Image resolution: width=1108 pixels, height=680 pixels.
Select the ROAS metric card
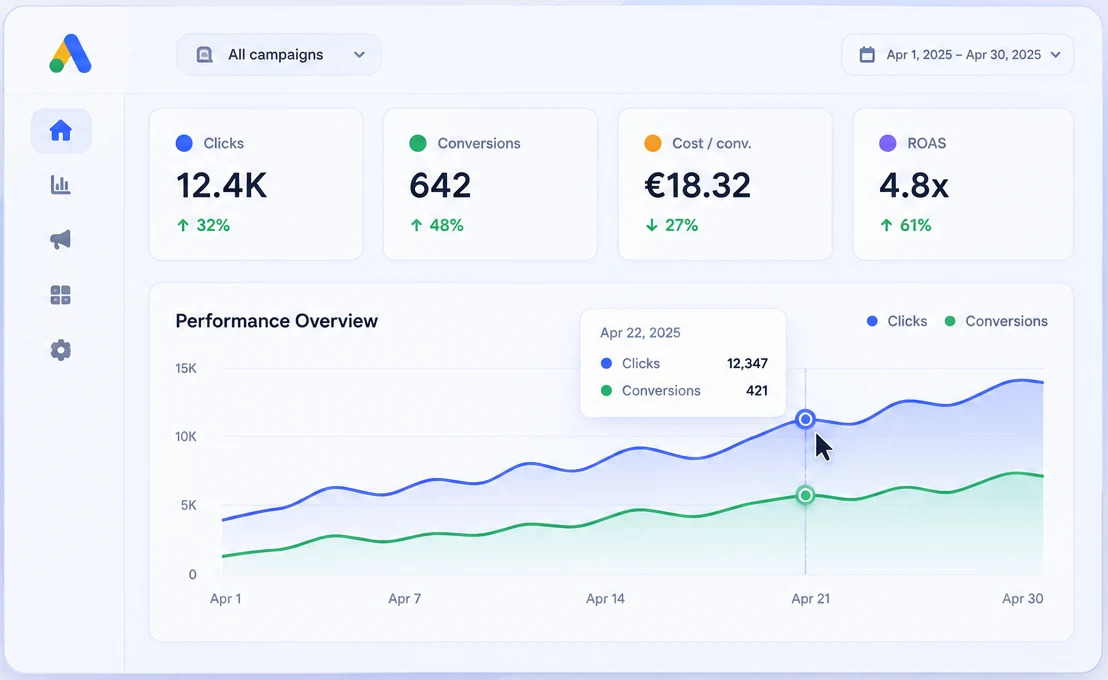963,184
